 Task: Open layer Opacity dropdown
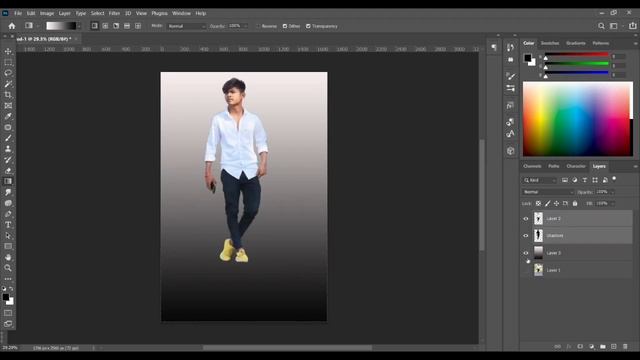tap(612, 192)
